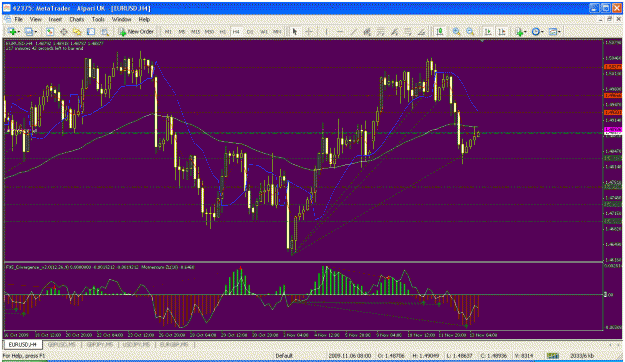Viewport: 625px width, 362px height.
Task: Open the Tools menu
Action: click(98, 19)
